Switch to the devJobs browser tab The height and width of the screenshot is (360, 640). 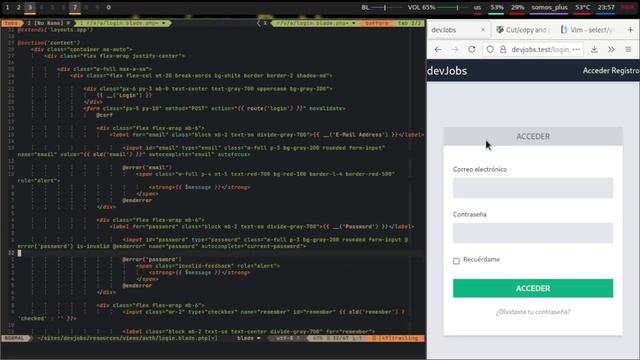coord(458,30)
